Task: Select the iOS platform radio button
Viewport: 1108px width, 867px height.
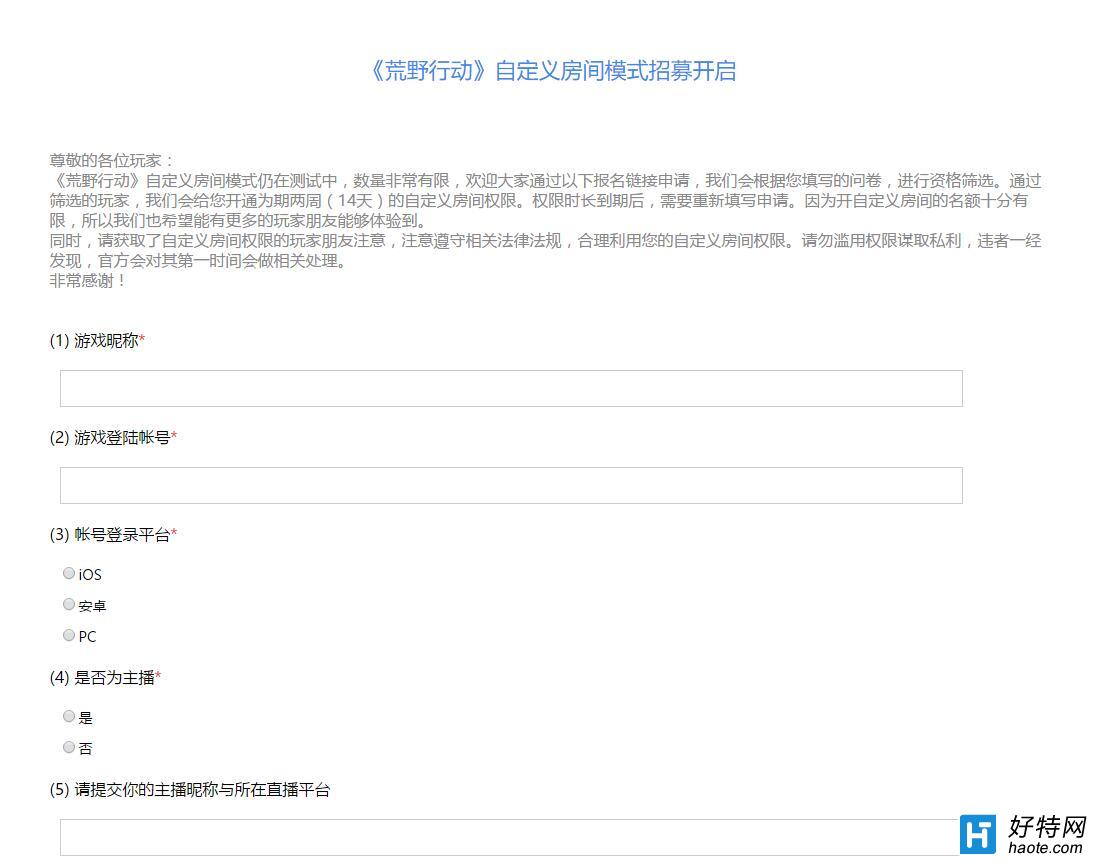Action: tap(69, 573)
